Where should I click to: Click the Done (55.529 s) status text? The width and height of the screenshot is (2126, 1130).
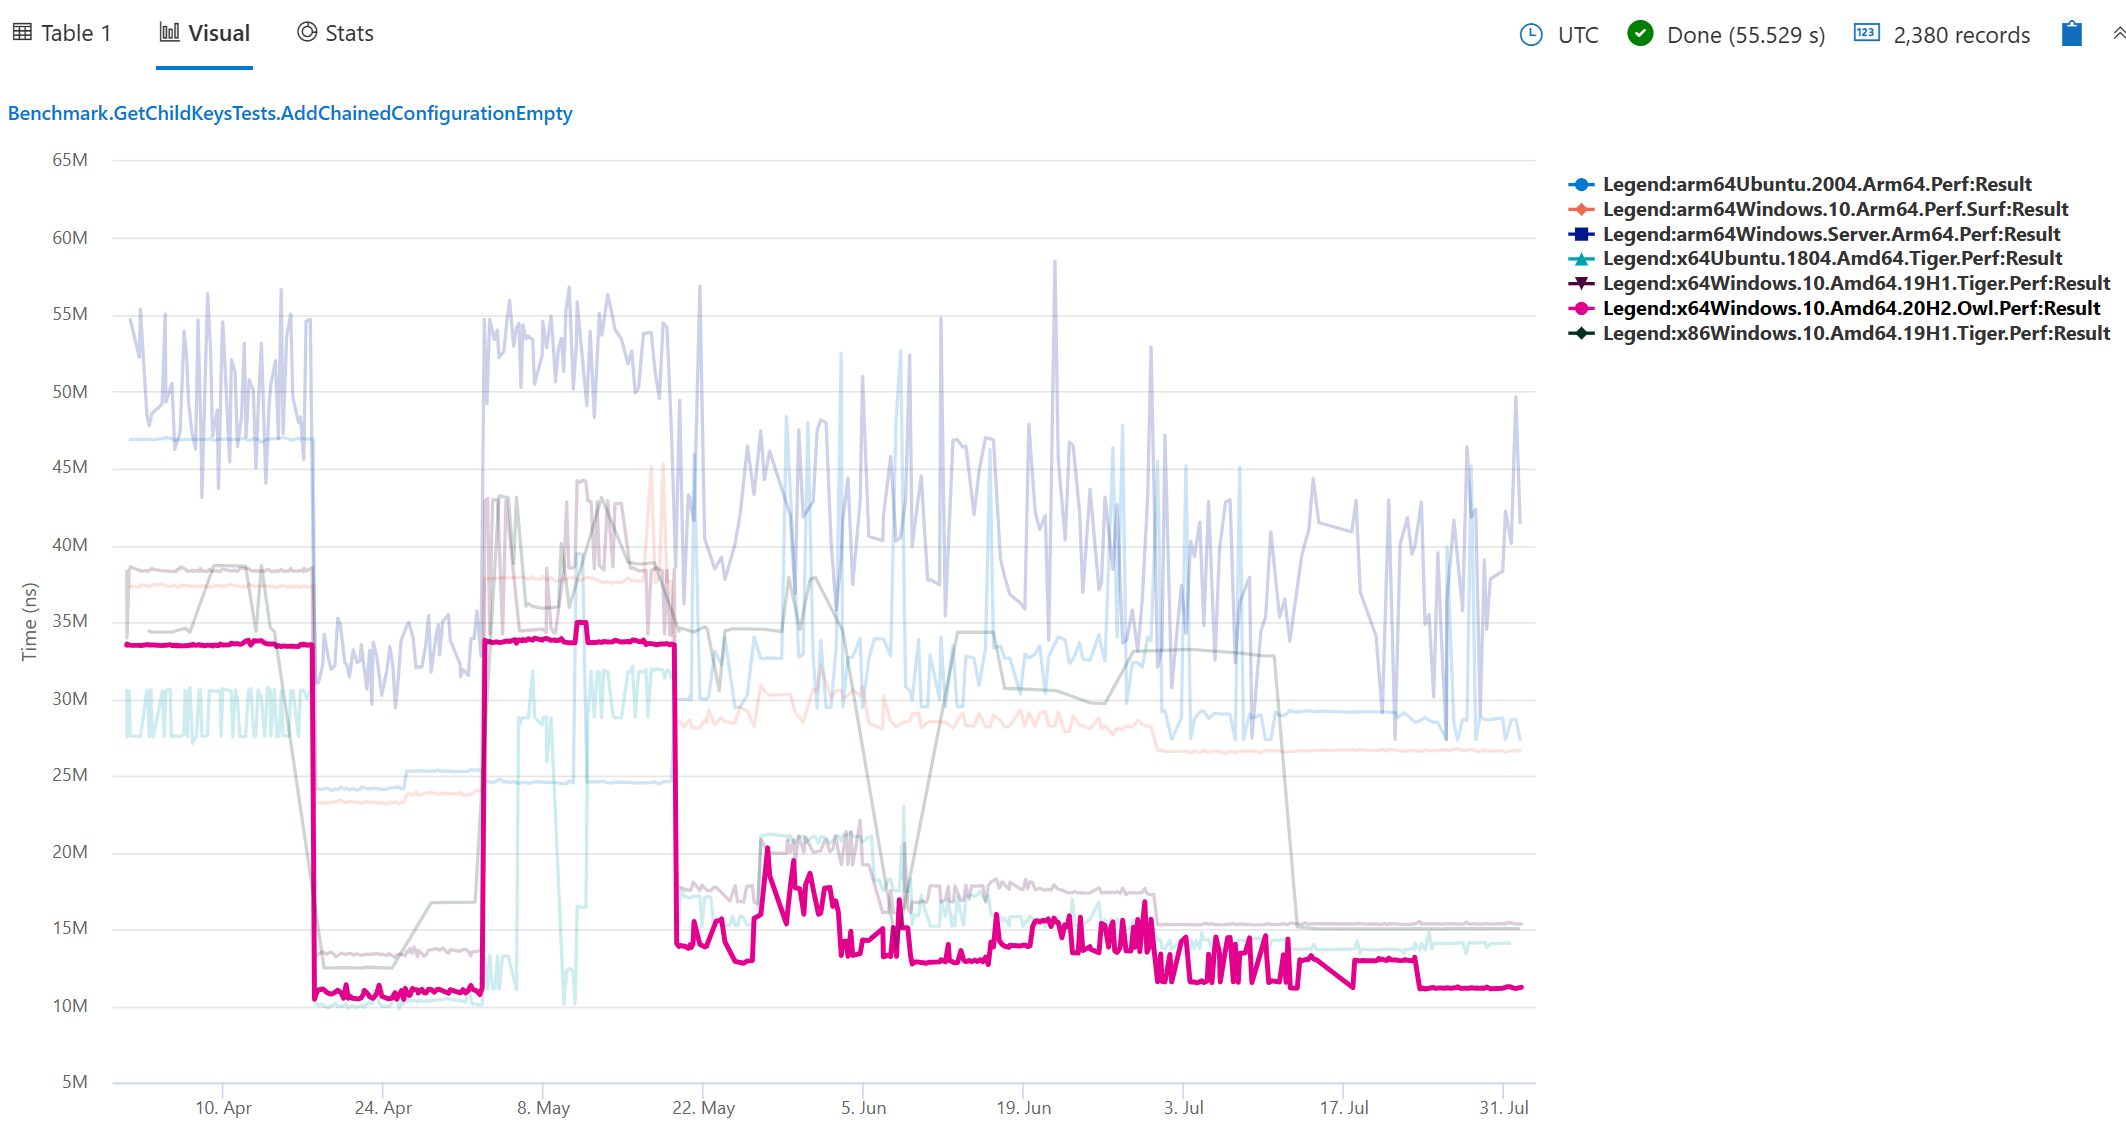click(1744, 34)
